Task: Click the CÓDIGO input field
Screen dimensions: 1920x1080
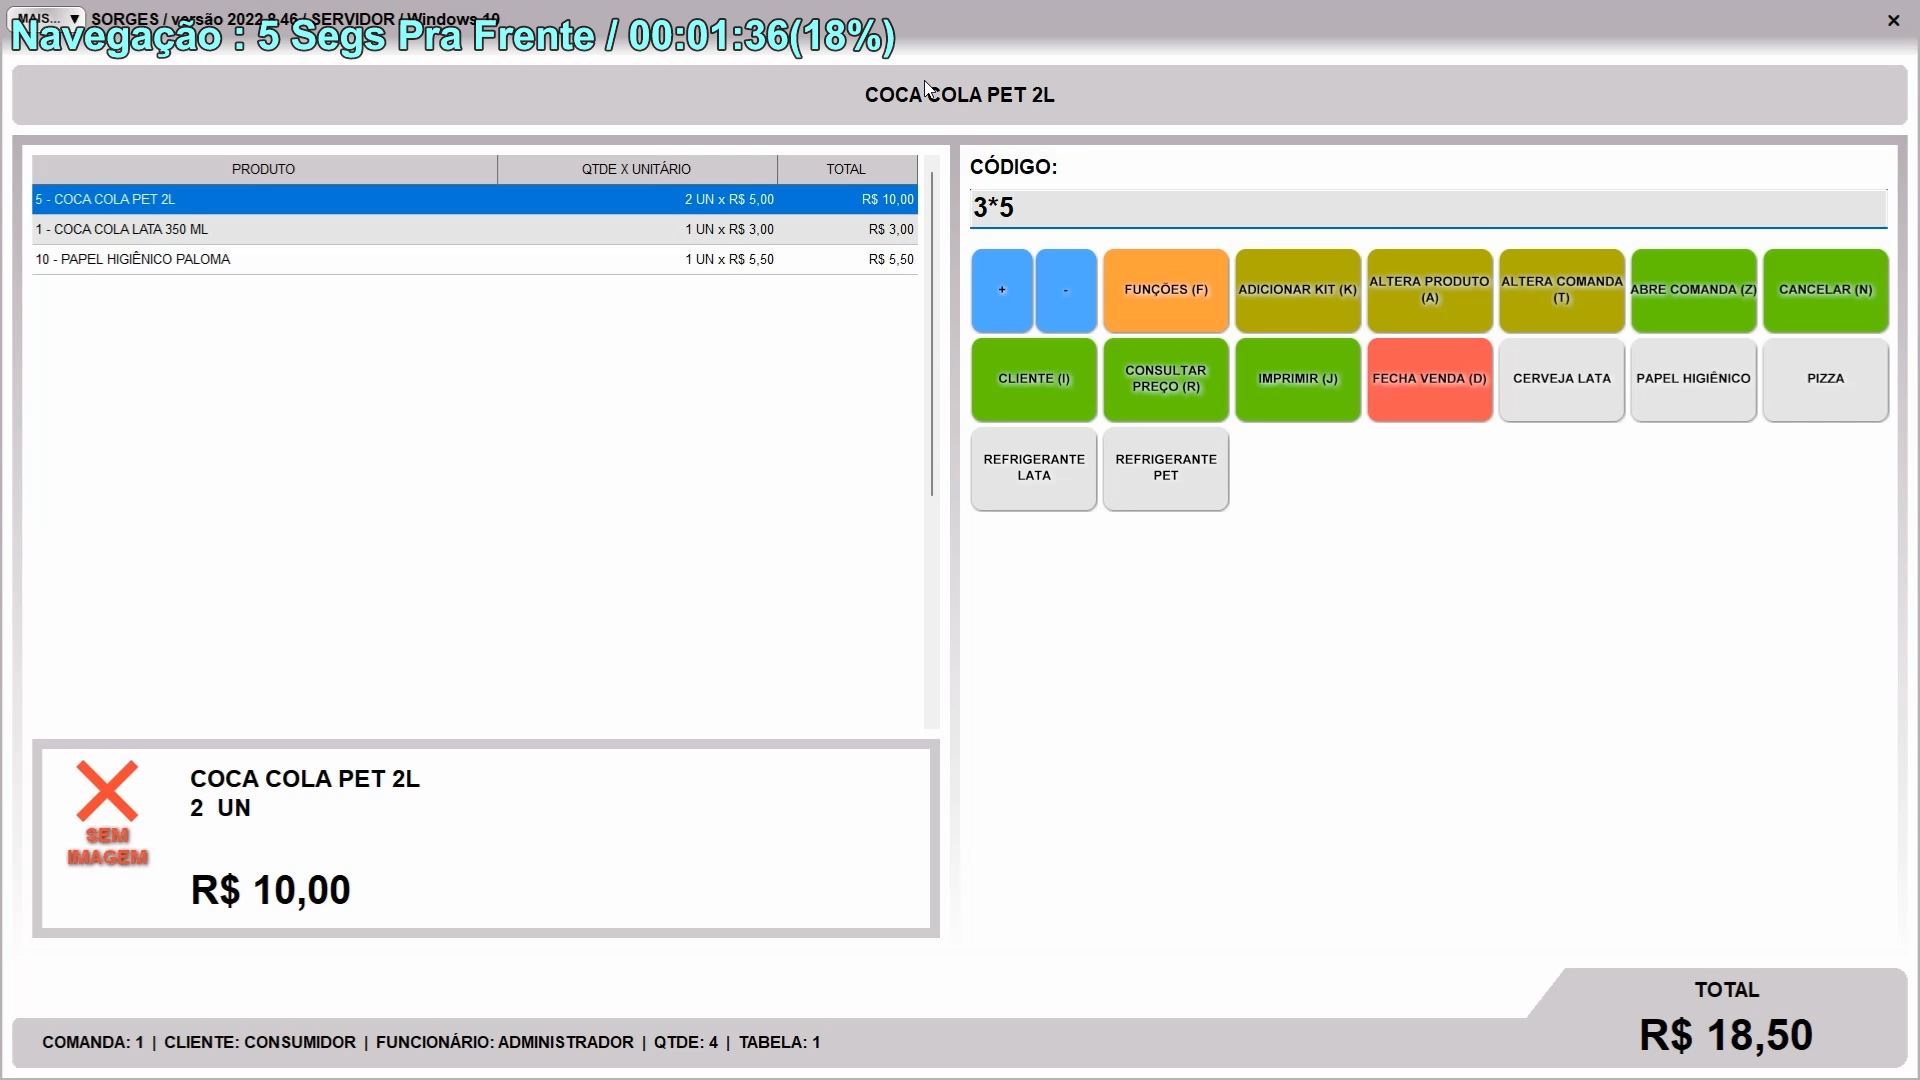Action: 1427,208
